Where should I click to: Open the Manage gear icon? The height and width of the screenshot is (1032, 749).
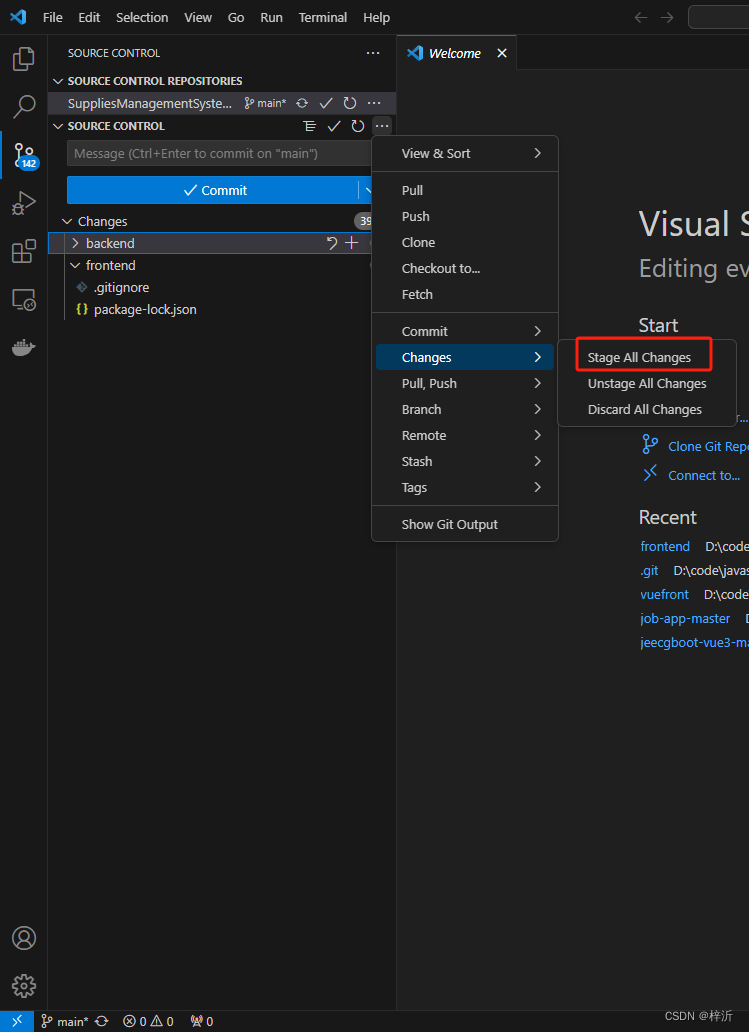click(x=23, y=986)
